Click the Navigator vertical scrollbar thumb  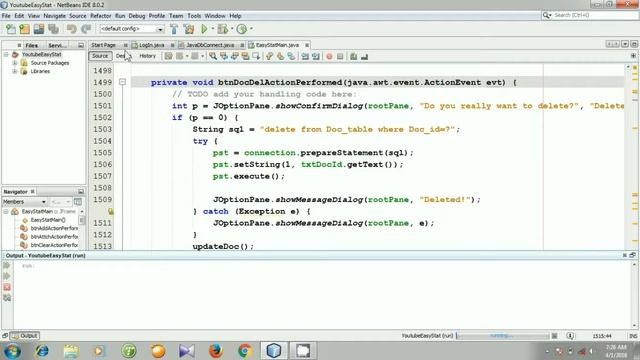tap(82, 220)
